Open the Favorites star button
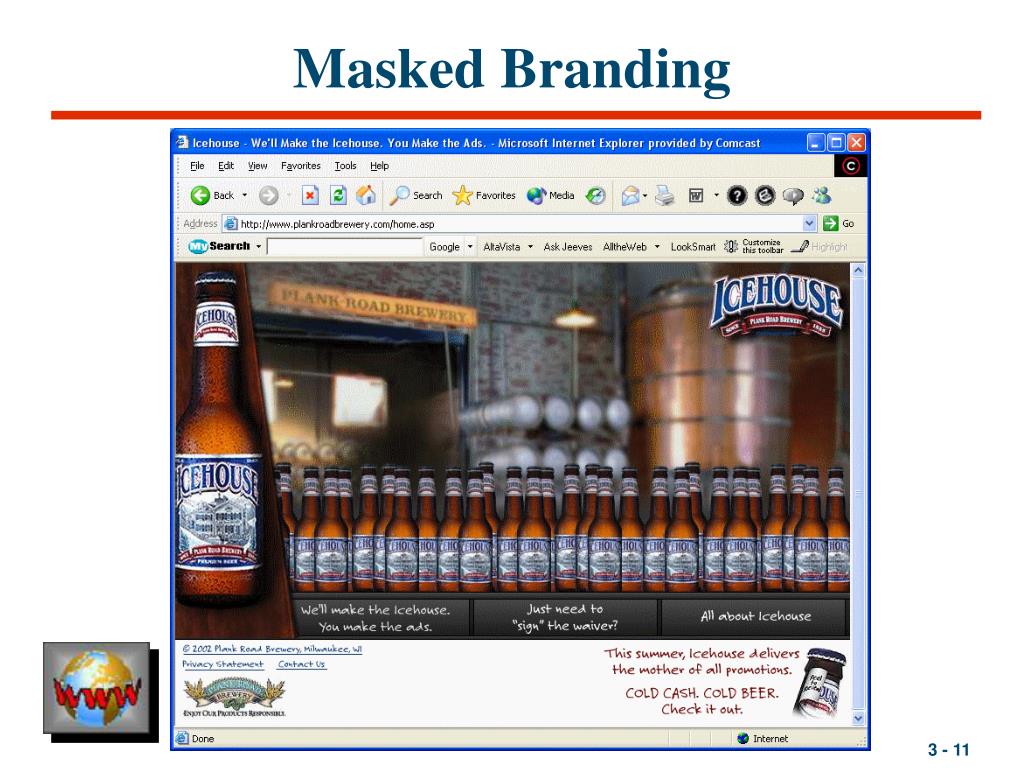 click(484, 195)
